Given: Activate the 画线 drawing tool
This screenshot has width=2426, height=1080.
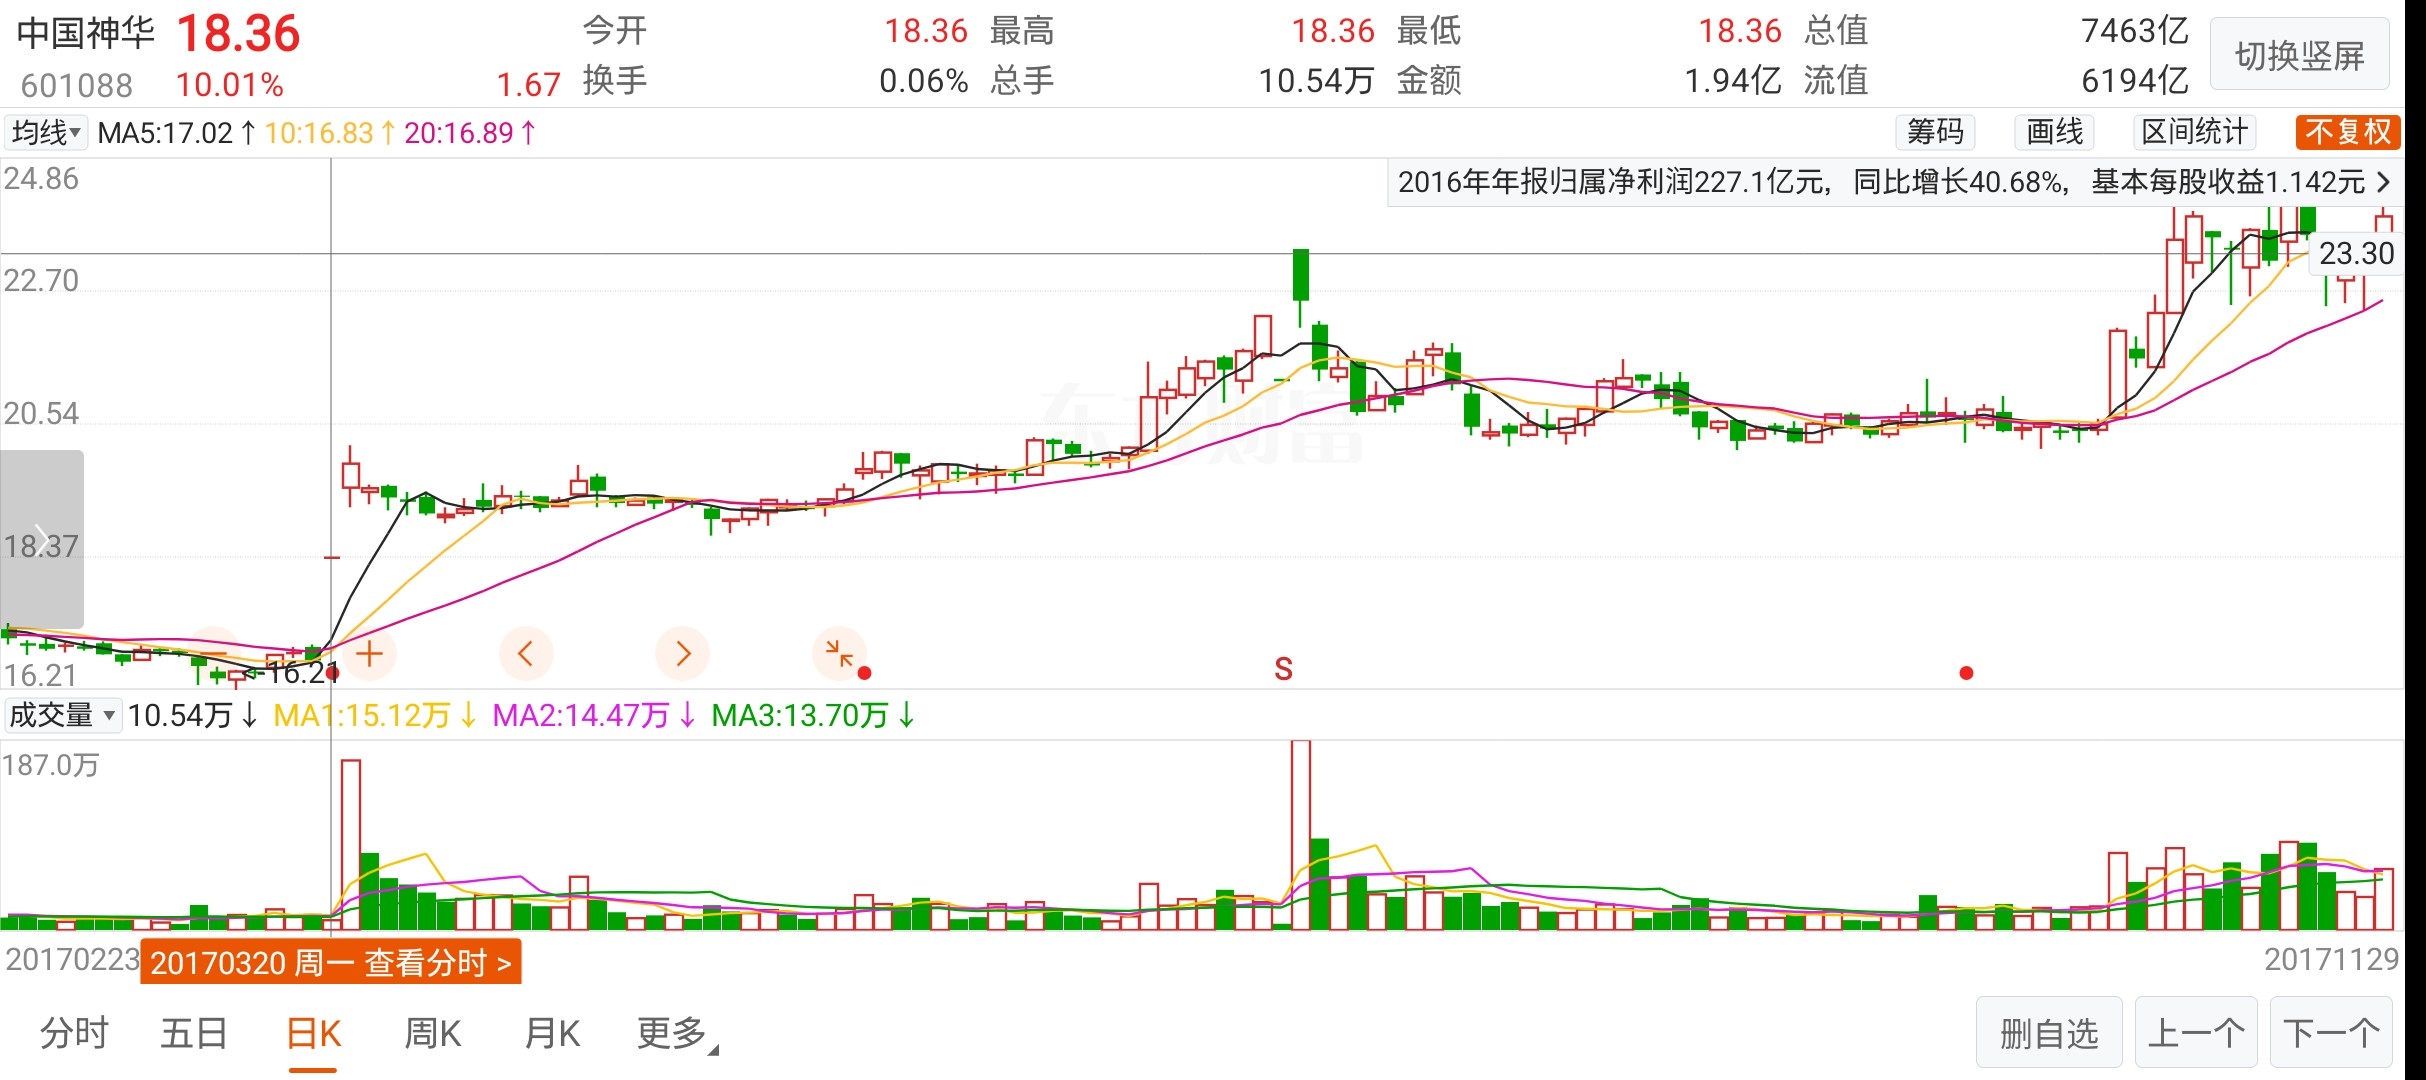Looking at the screenshot, I should point(2054,132).
